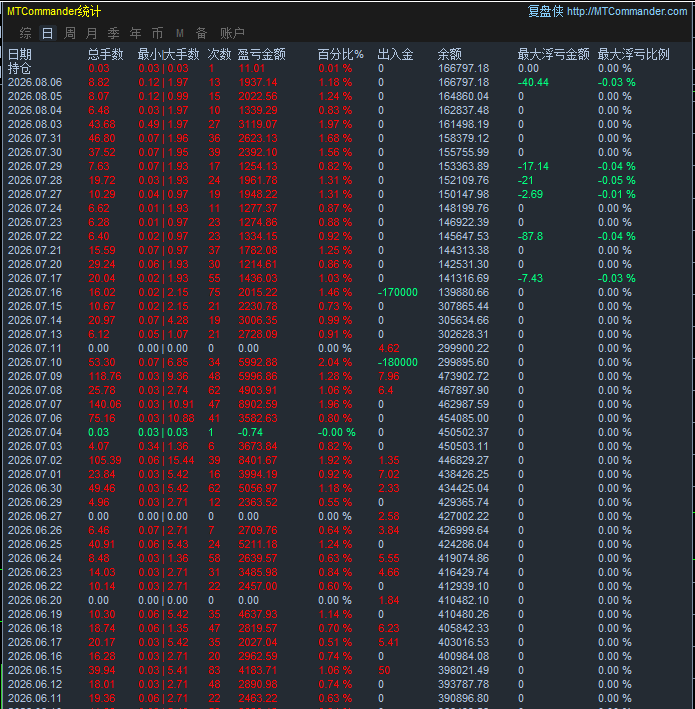This screenshot has height=709, width=695.
Task: Click profit value 5211.18
Action: tap(258, 545)
